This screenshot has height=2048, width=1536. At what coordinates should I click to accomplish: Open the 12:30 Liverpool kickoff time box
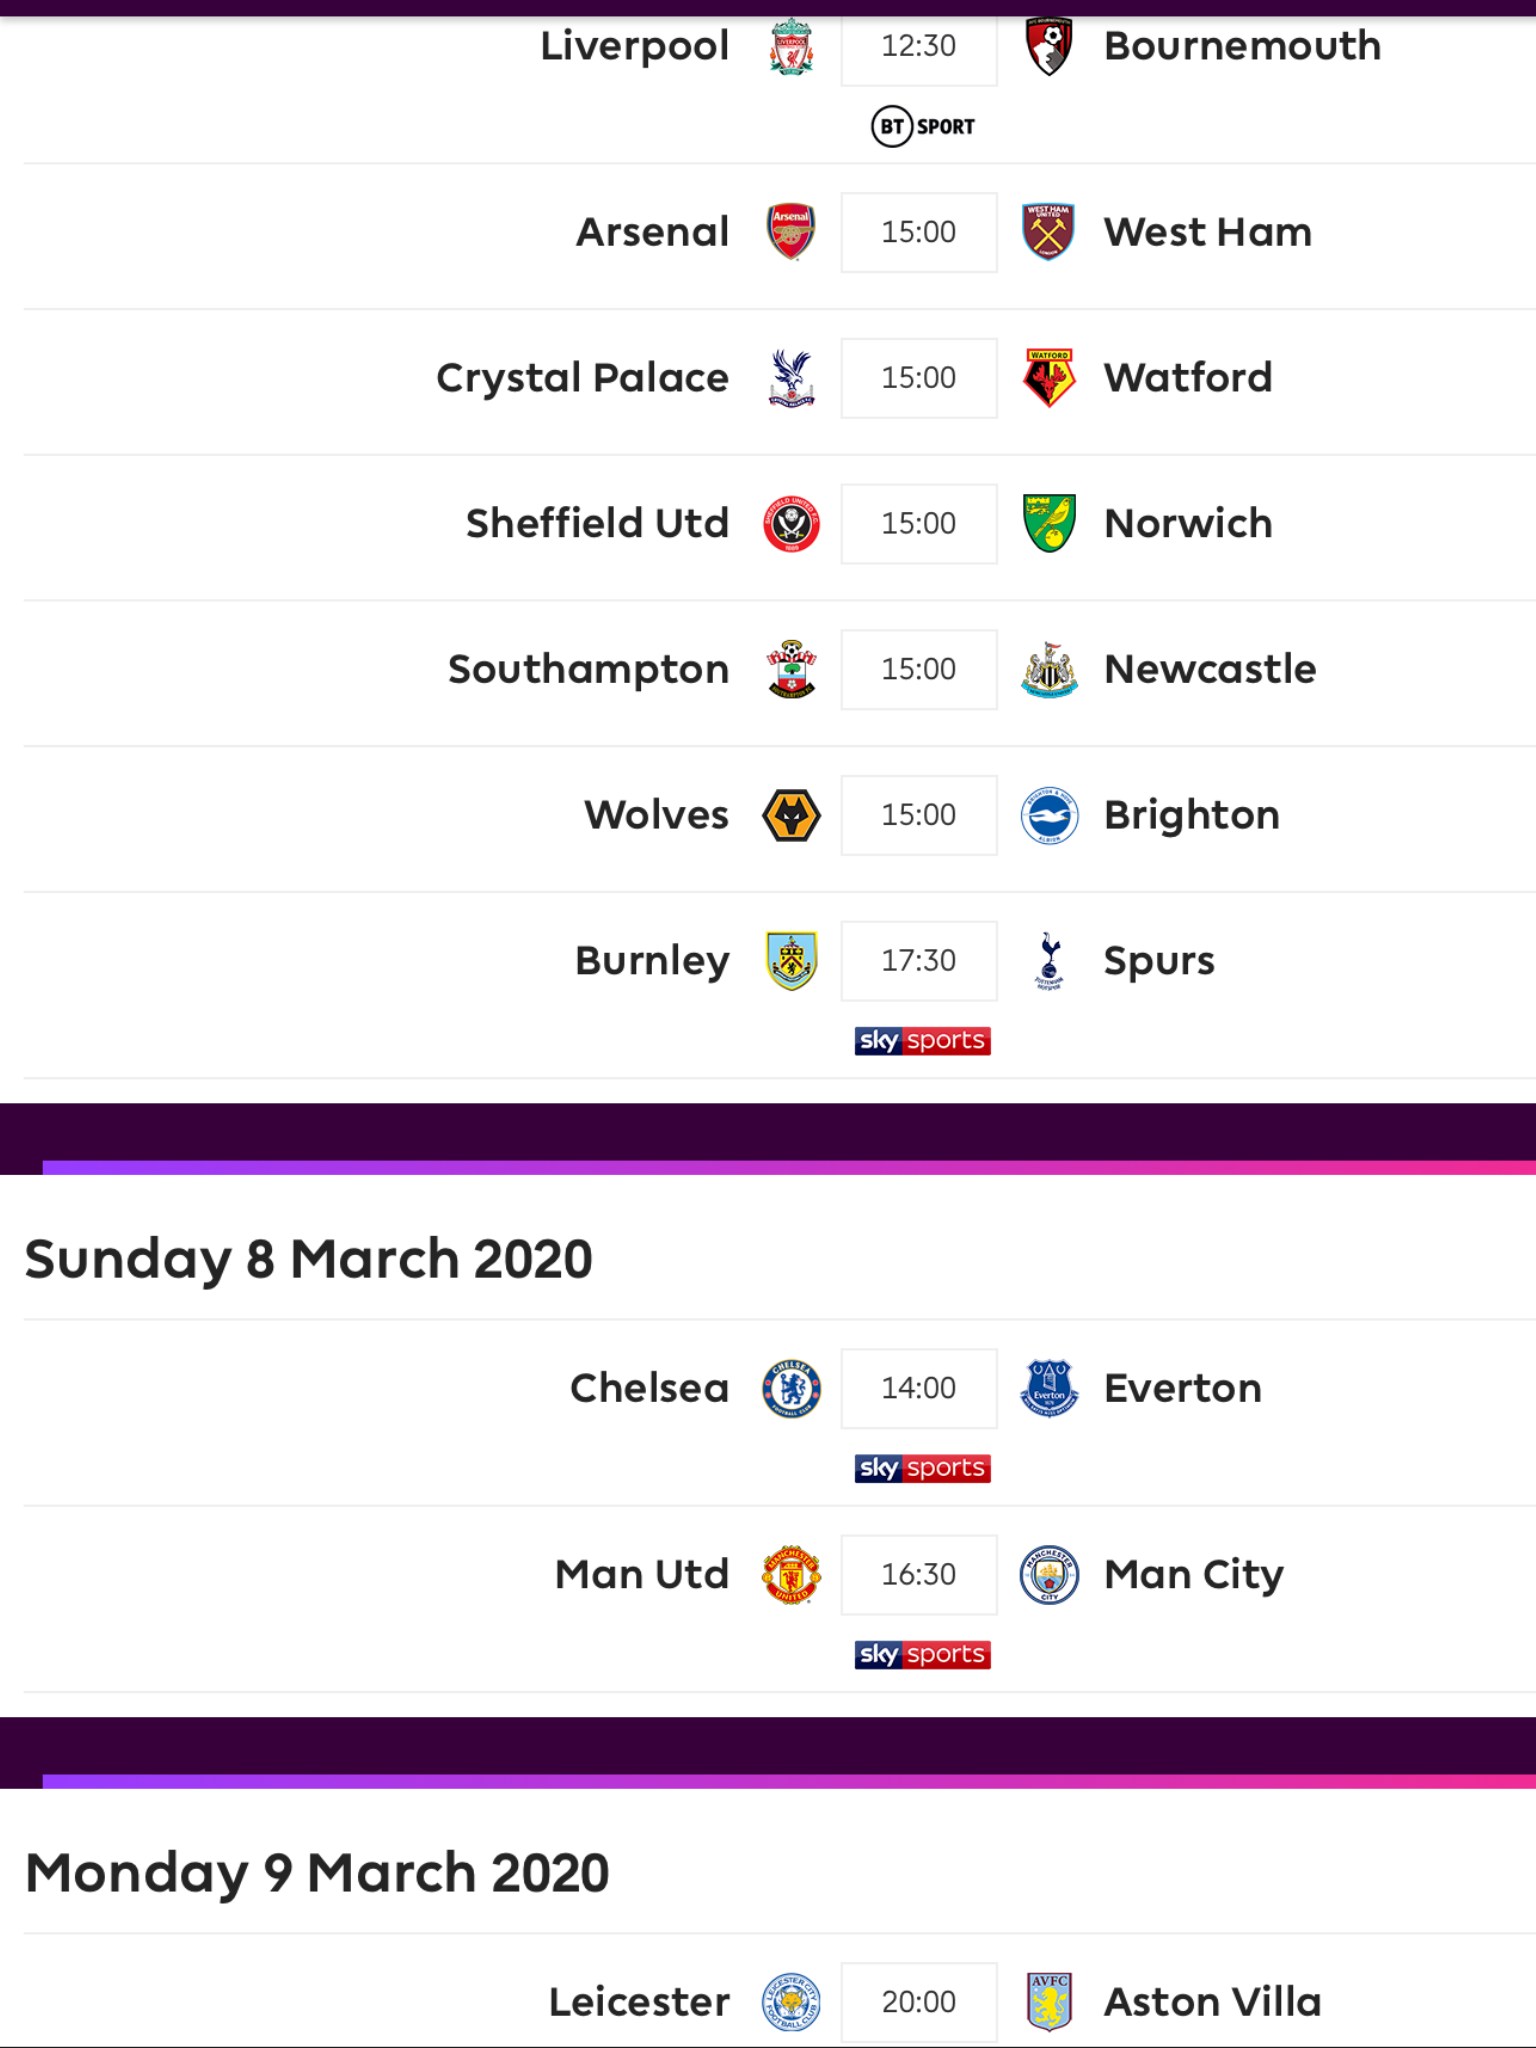(x=919, y=46)
